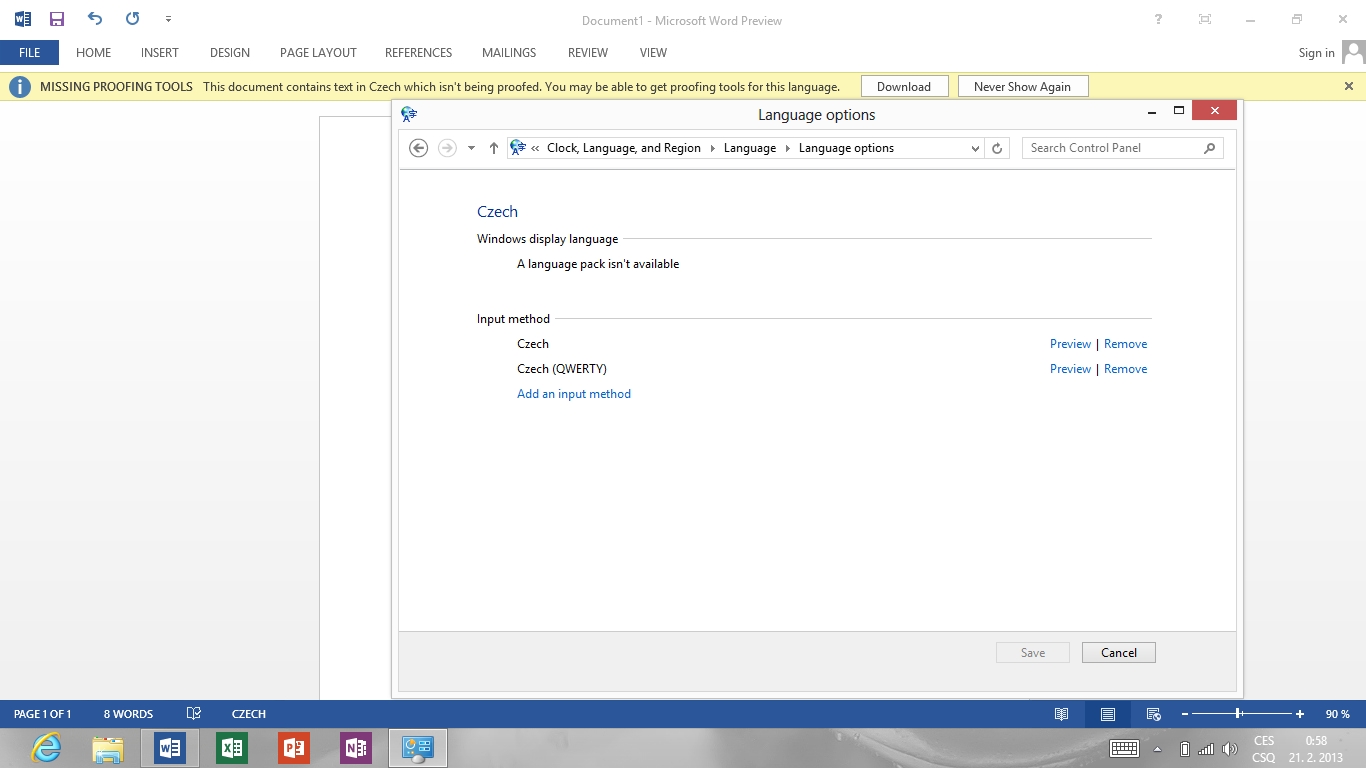
Task: Switch to Read Mode view
Action: pyautogui.click(x=1062, y=714)
